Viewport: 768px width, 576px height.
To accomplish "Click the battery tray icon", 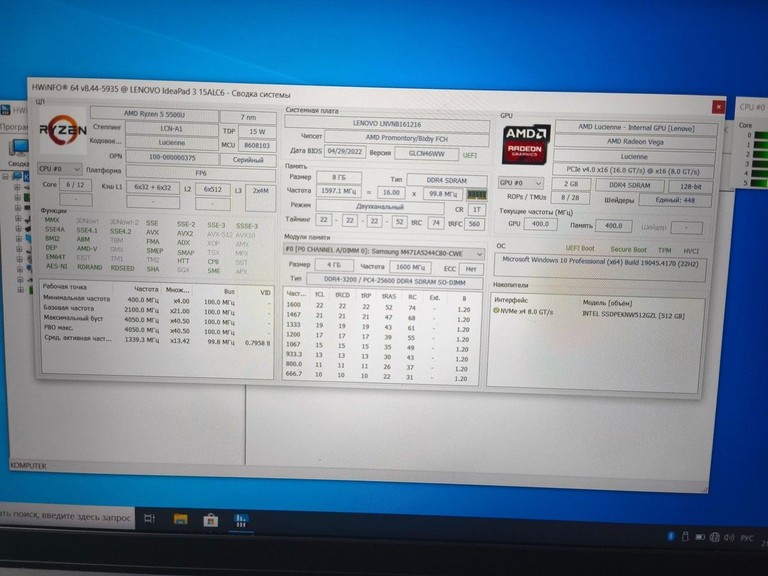I will pos(700,537).
